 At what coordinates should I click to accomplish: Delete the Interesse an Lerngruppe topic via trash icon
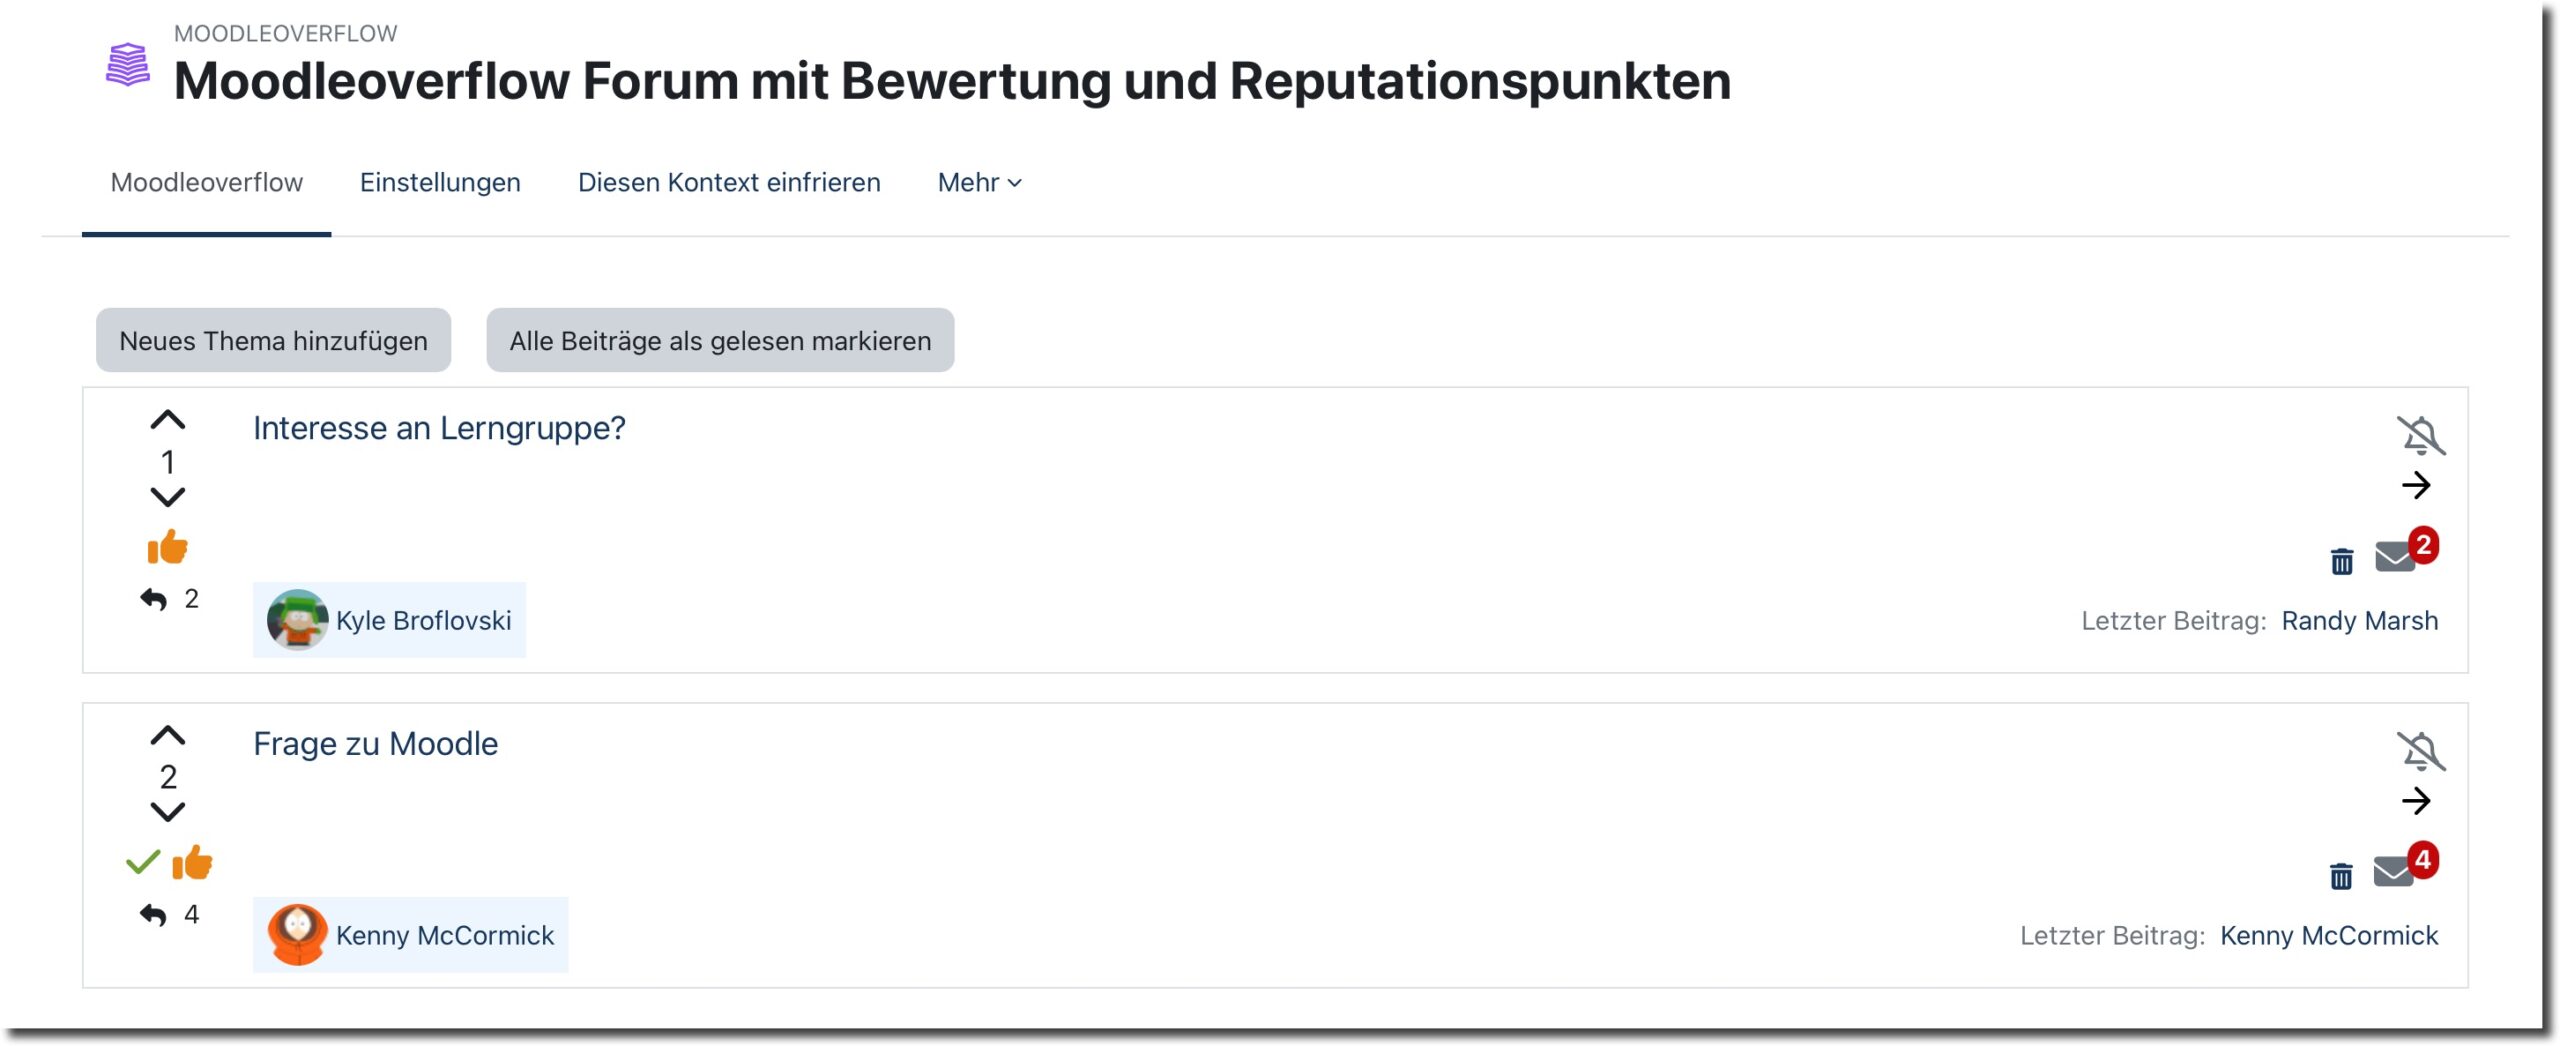tap(2342, 562)
